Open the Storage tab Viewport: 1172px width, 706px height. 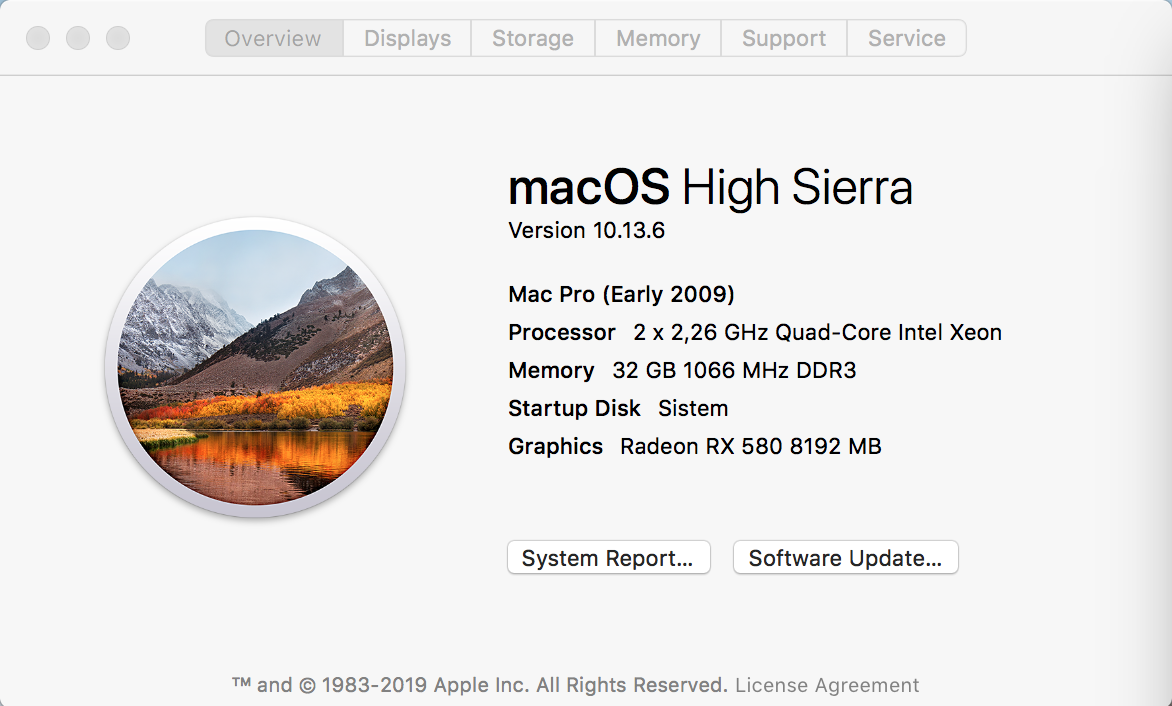533,38
